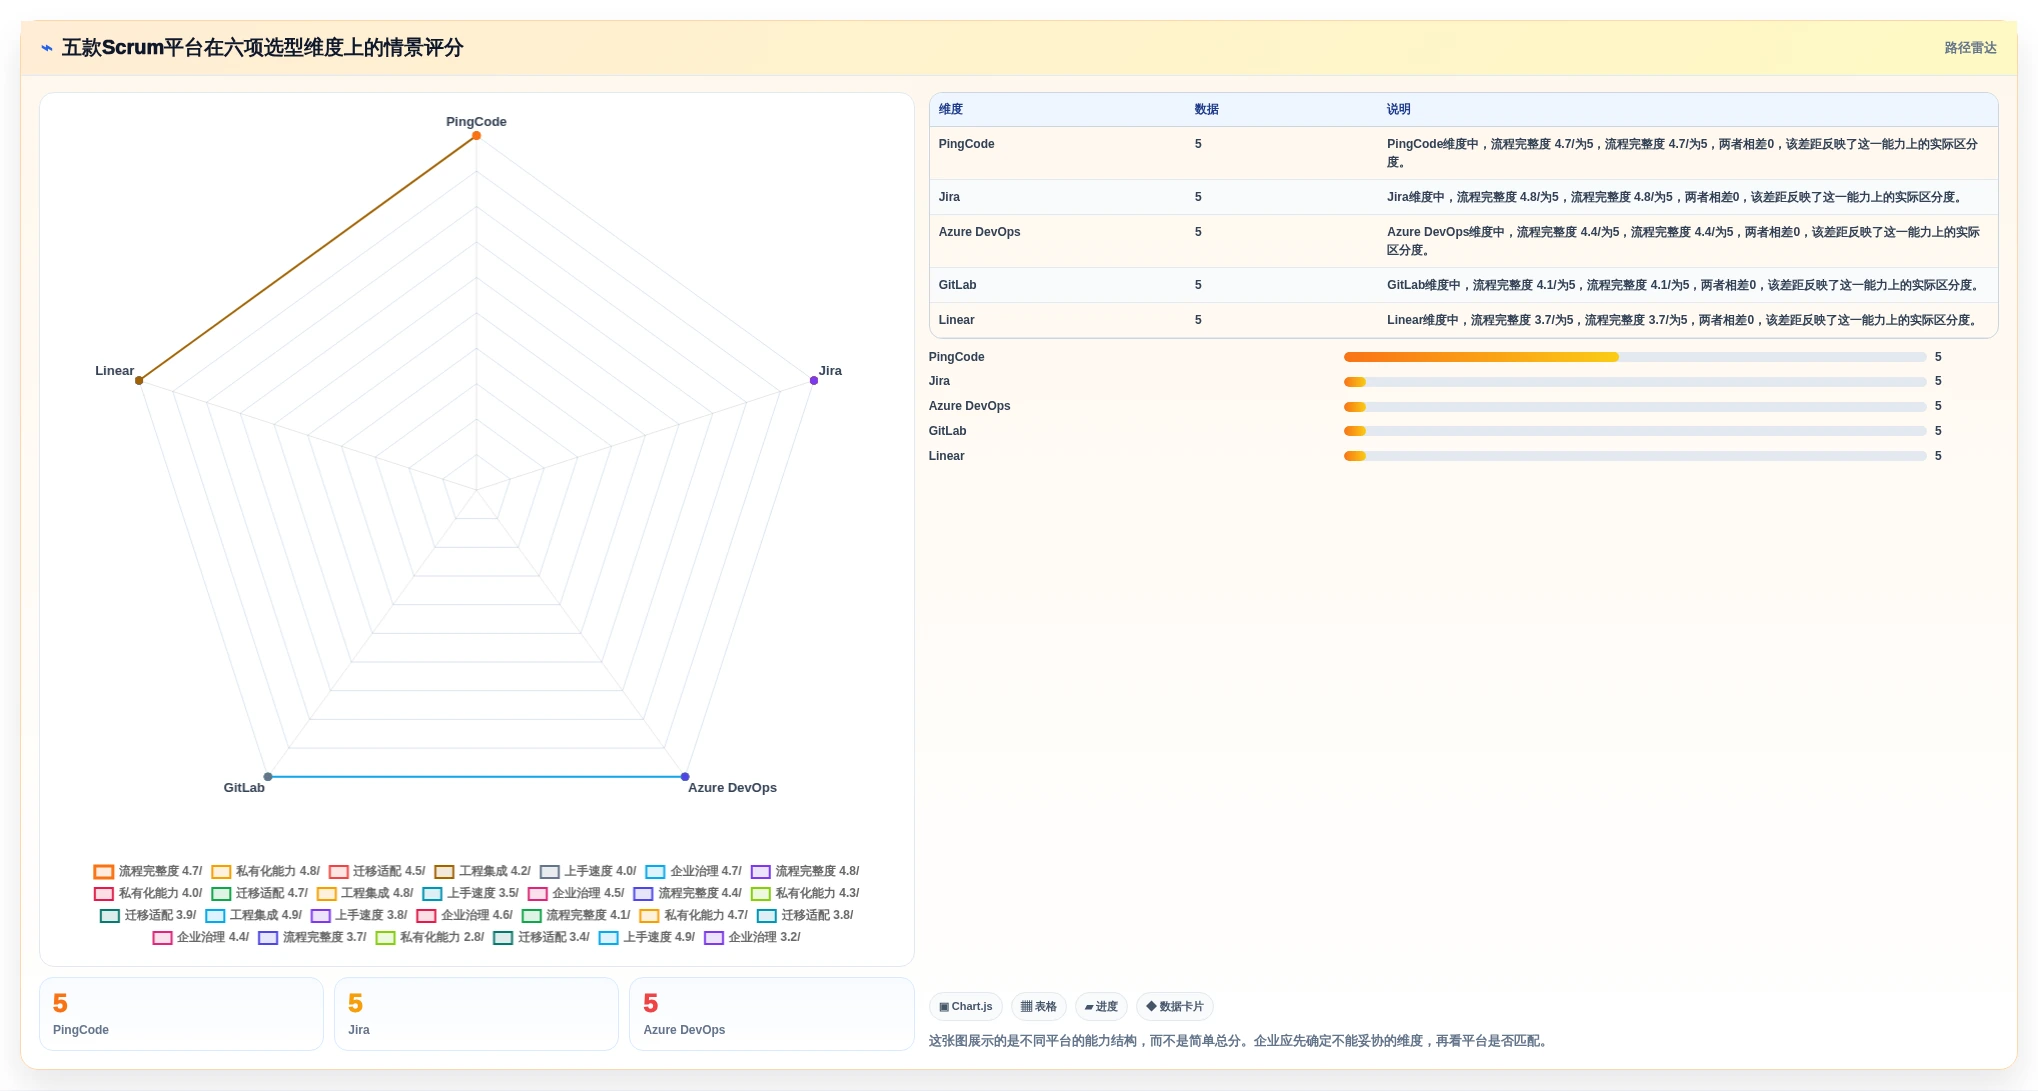
Task: Click the GitLab progress bar
Action: pyautogui.click(x=1635, y=431)
